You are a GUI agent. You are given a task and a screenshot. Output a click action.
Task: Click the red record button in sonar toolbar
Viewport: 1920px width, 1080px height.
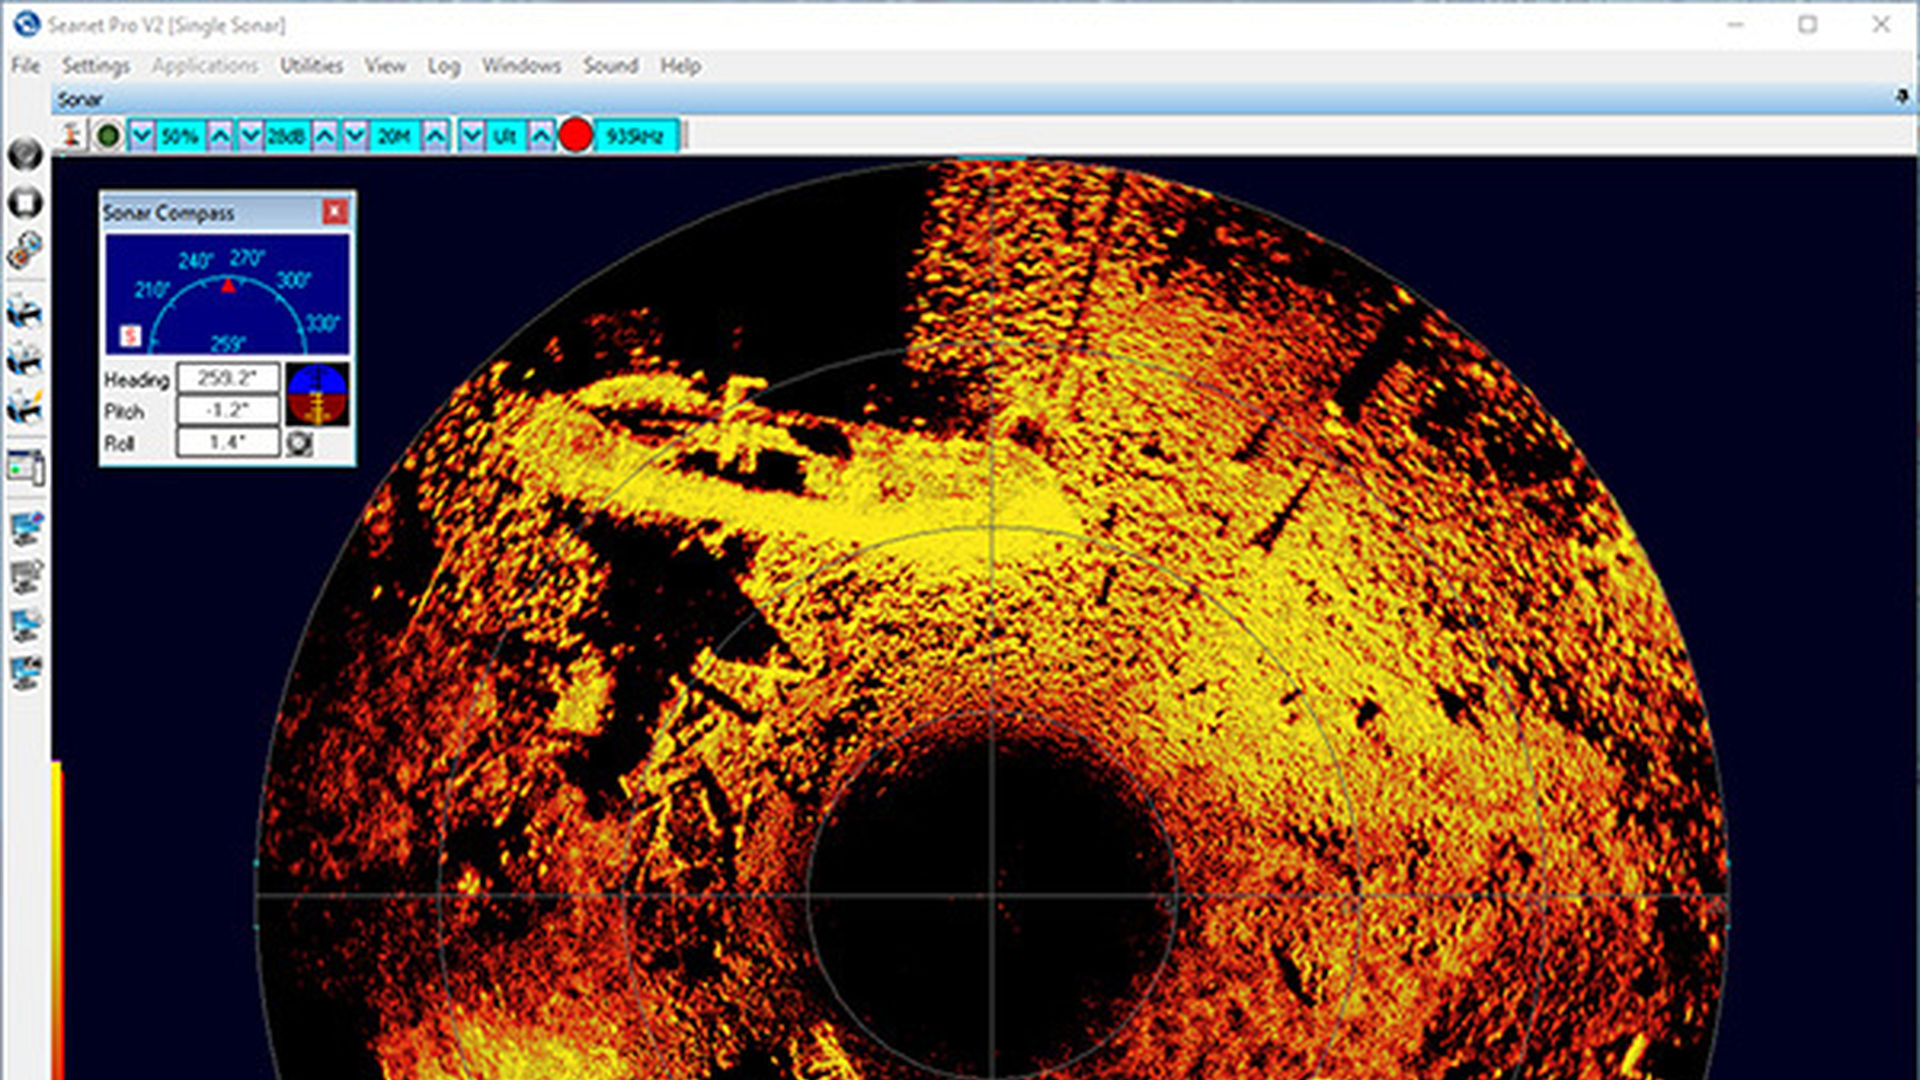pos(575,135)
